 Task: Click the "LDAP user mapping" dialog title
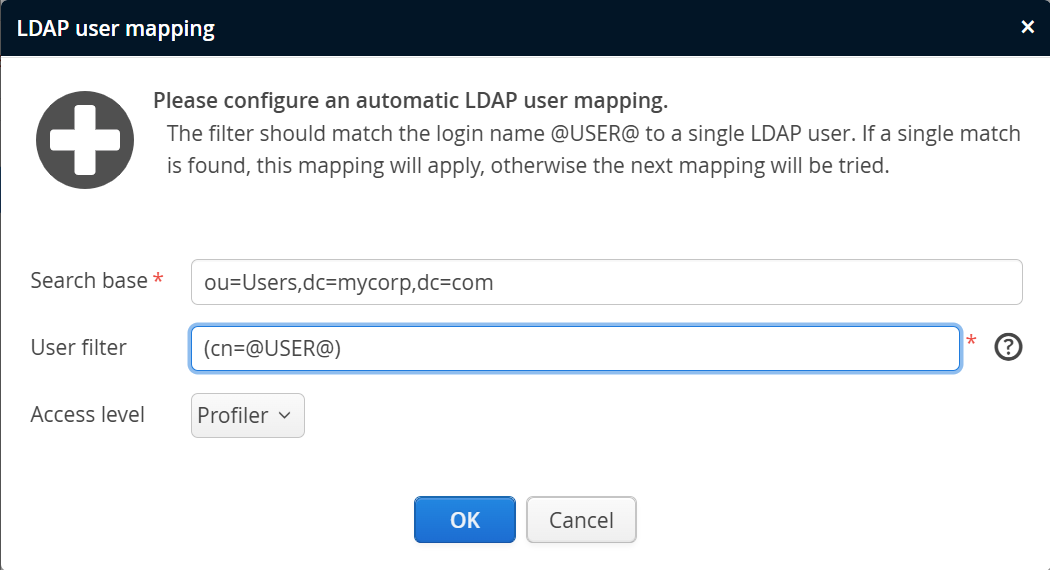(x=116, y=28)
